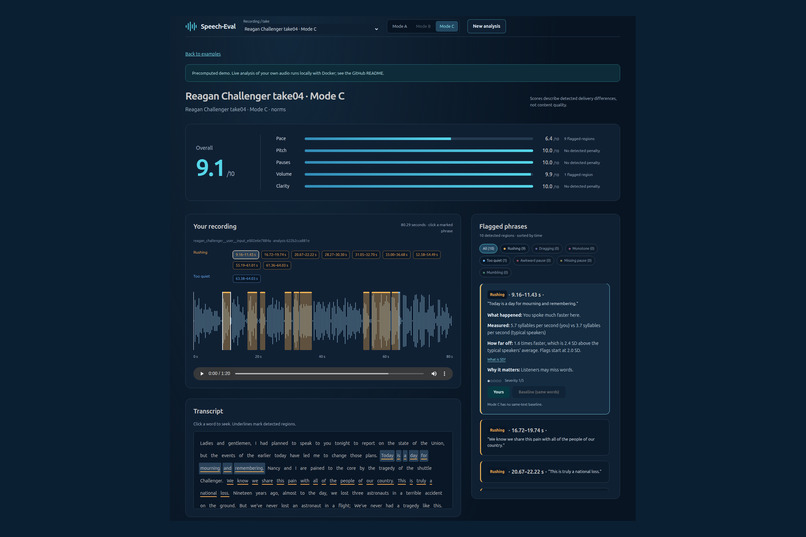This screenshot has height=537, width=806.
Task: Open the audio player three-dot options menu
Action: coord(445,374)
